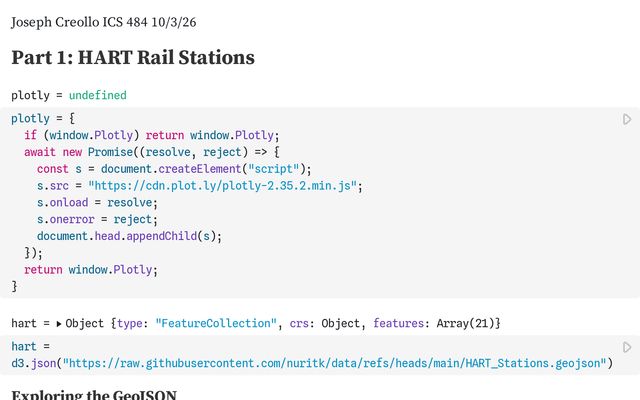
Task: Click the 'Exploring the GeoJSON' heading
Action: coord(94,395)
